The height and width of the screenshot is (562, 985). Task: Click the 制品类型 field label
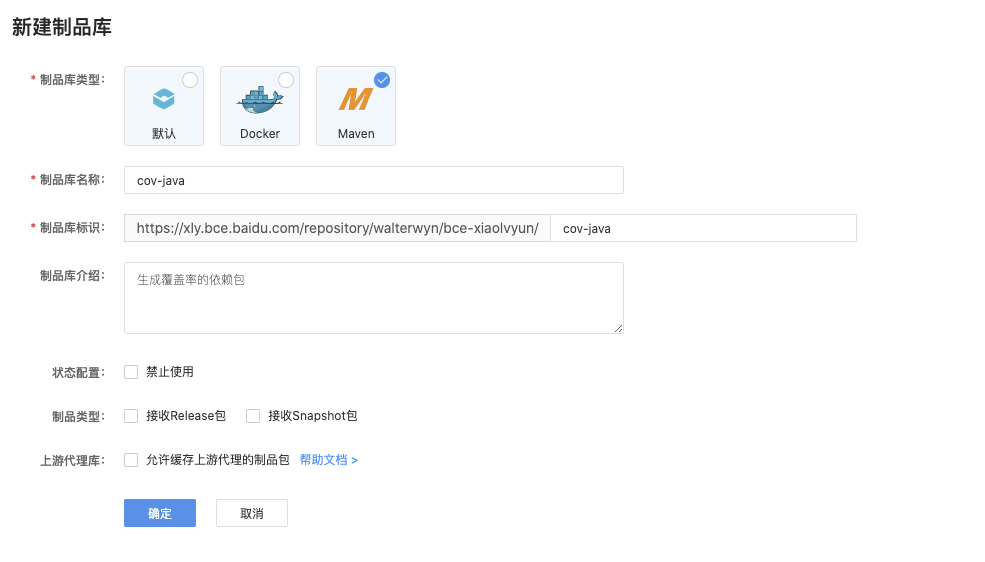pyautogui.click(x=79, y=416)
